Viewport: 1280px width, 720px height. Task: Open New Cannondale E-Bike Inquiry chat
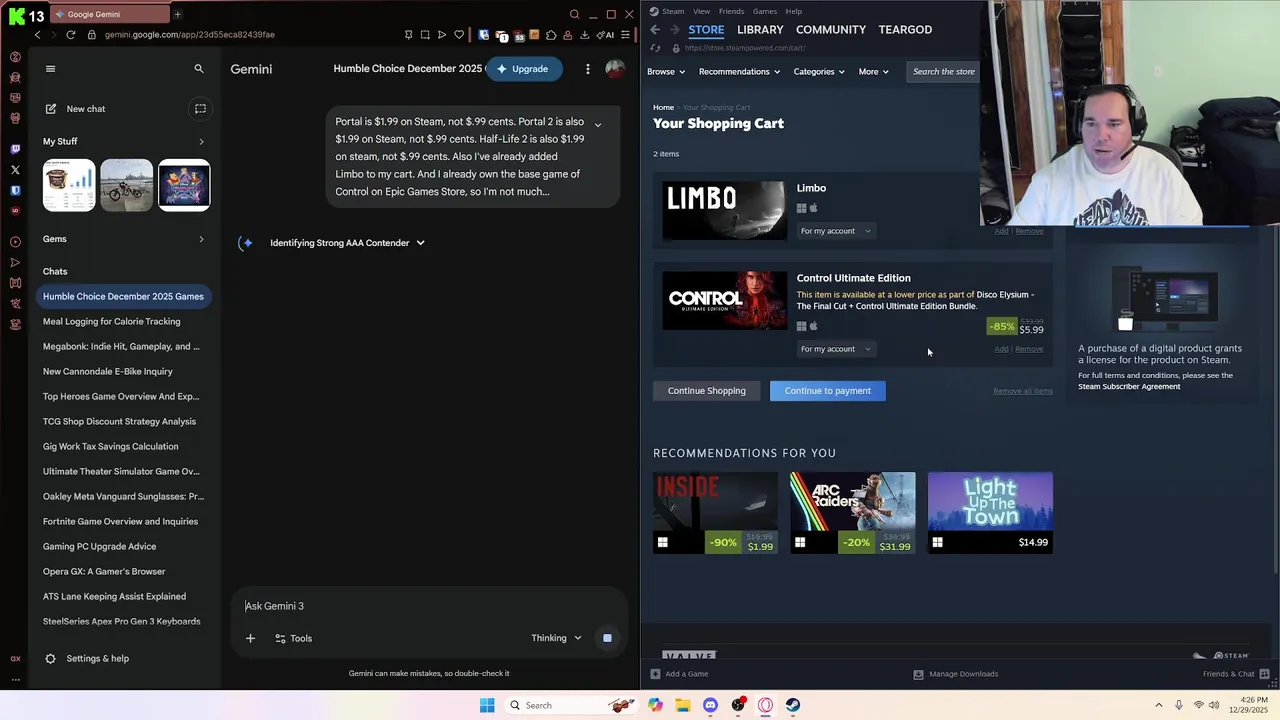pyautogui.click(x=108, y=371)
